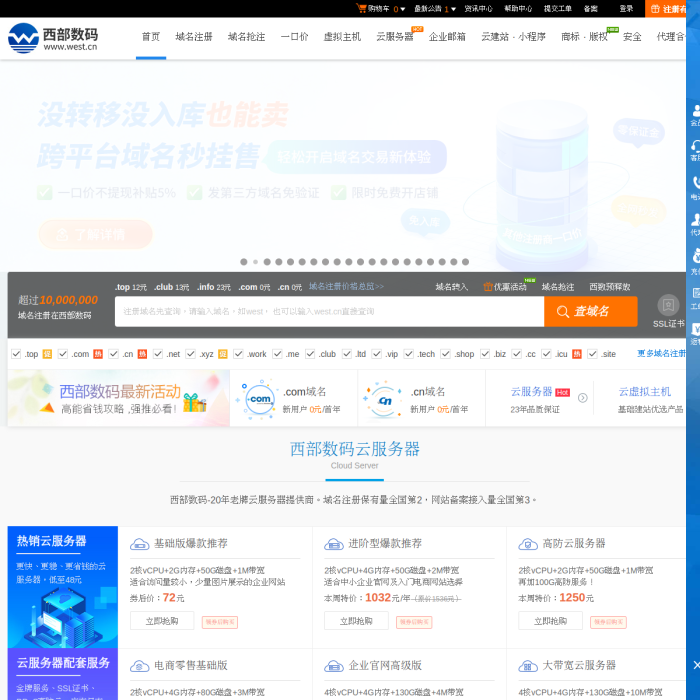700x700 pixels.
Task: Click the .cn domain circle icon
Action: 384,400
